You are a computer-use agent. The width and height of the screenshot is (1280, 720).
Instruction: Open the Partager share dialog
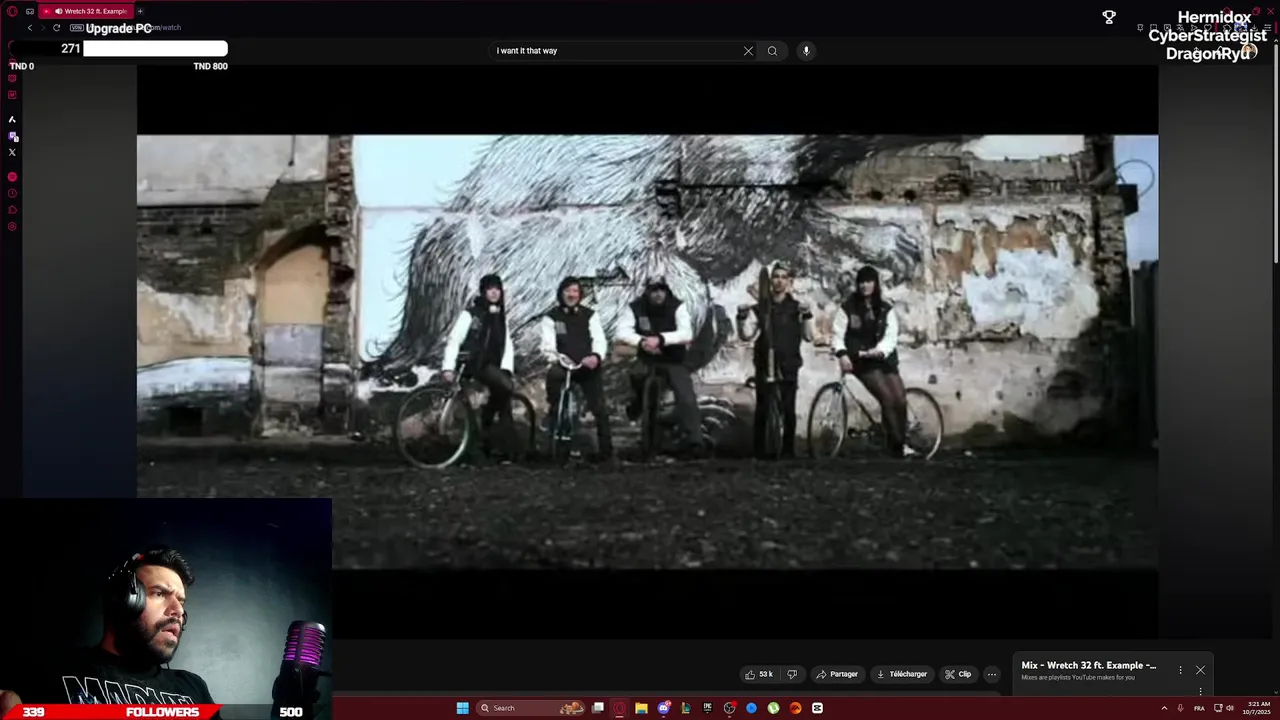tap(837, 674)
